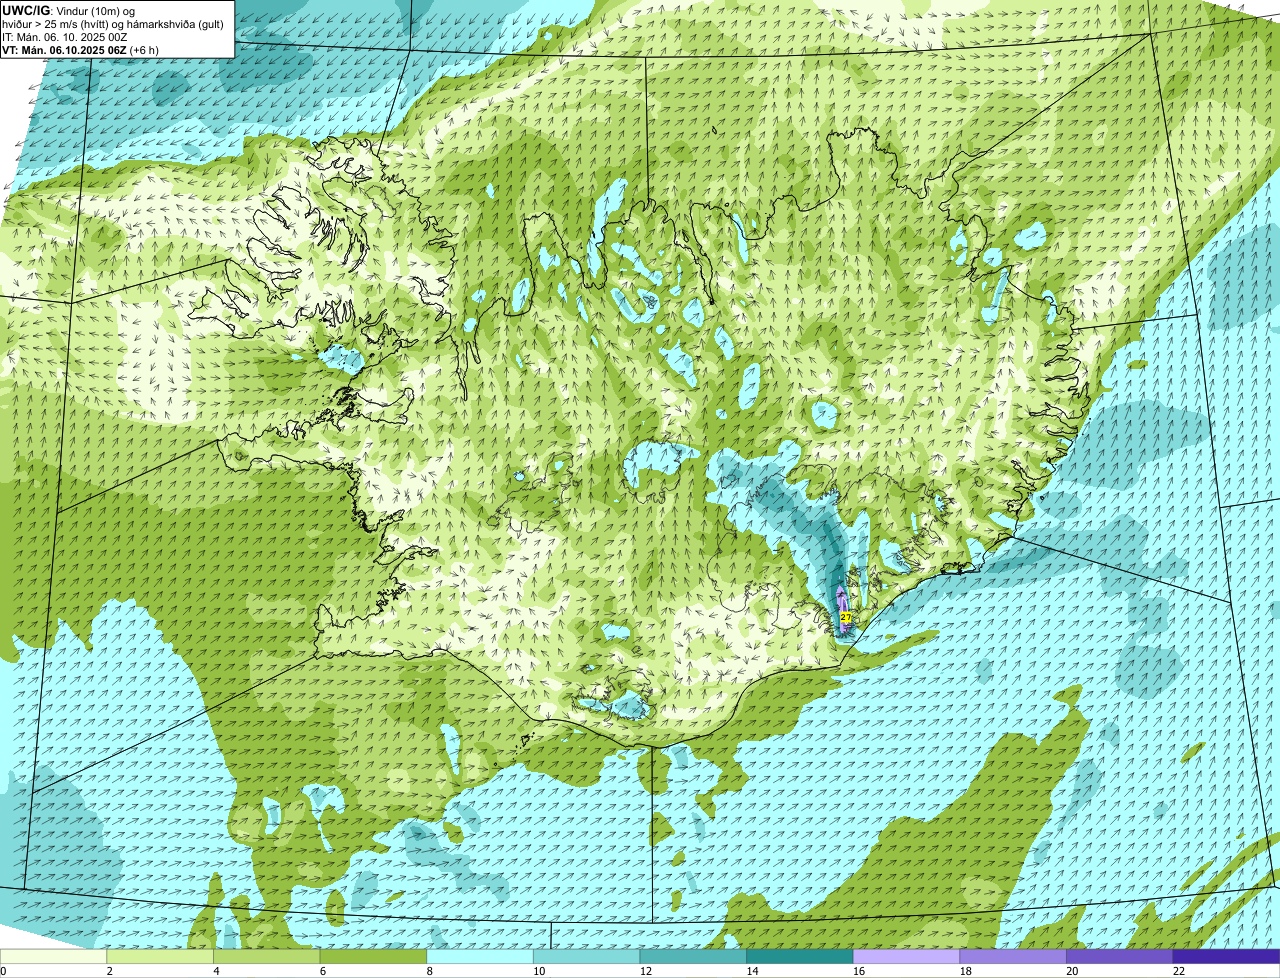Click the valid time 'VT: Mán. 06.10.2025 06Z (+6 h)'
The height and width of the screenshot is (978, 1280).
tap(80, 50)
